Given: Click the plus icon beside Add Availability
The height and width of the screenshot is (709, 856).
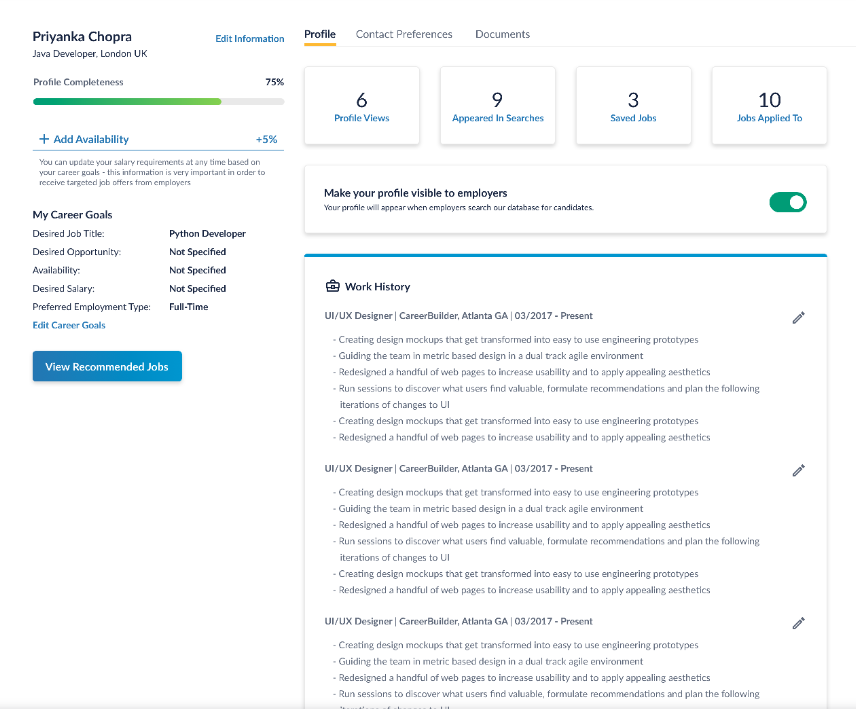Looking at the screenshot, I should click(x=44, y=140).
